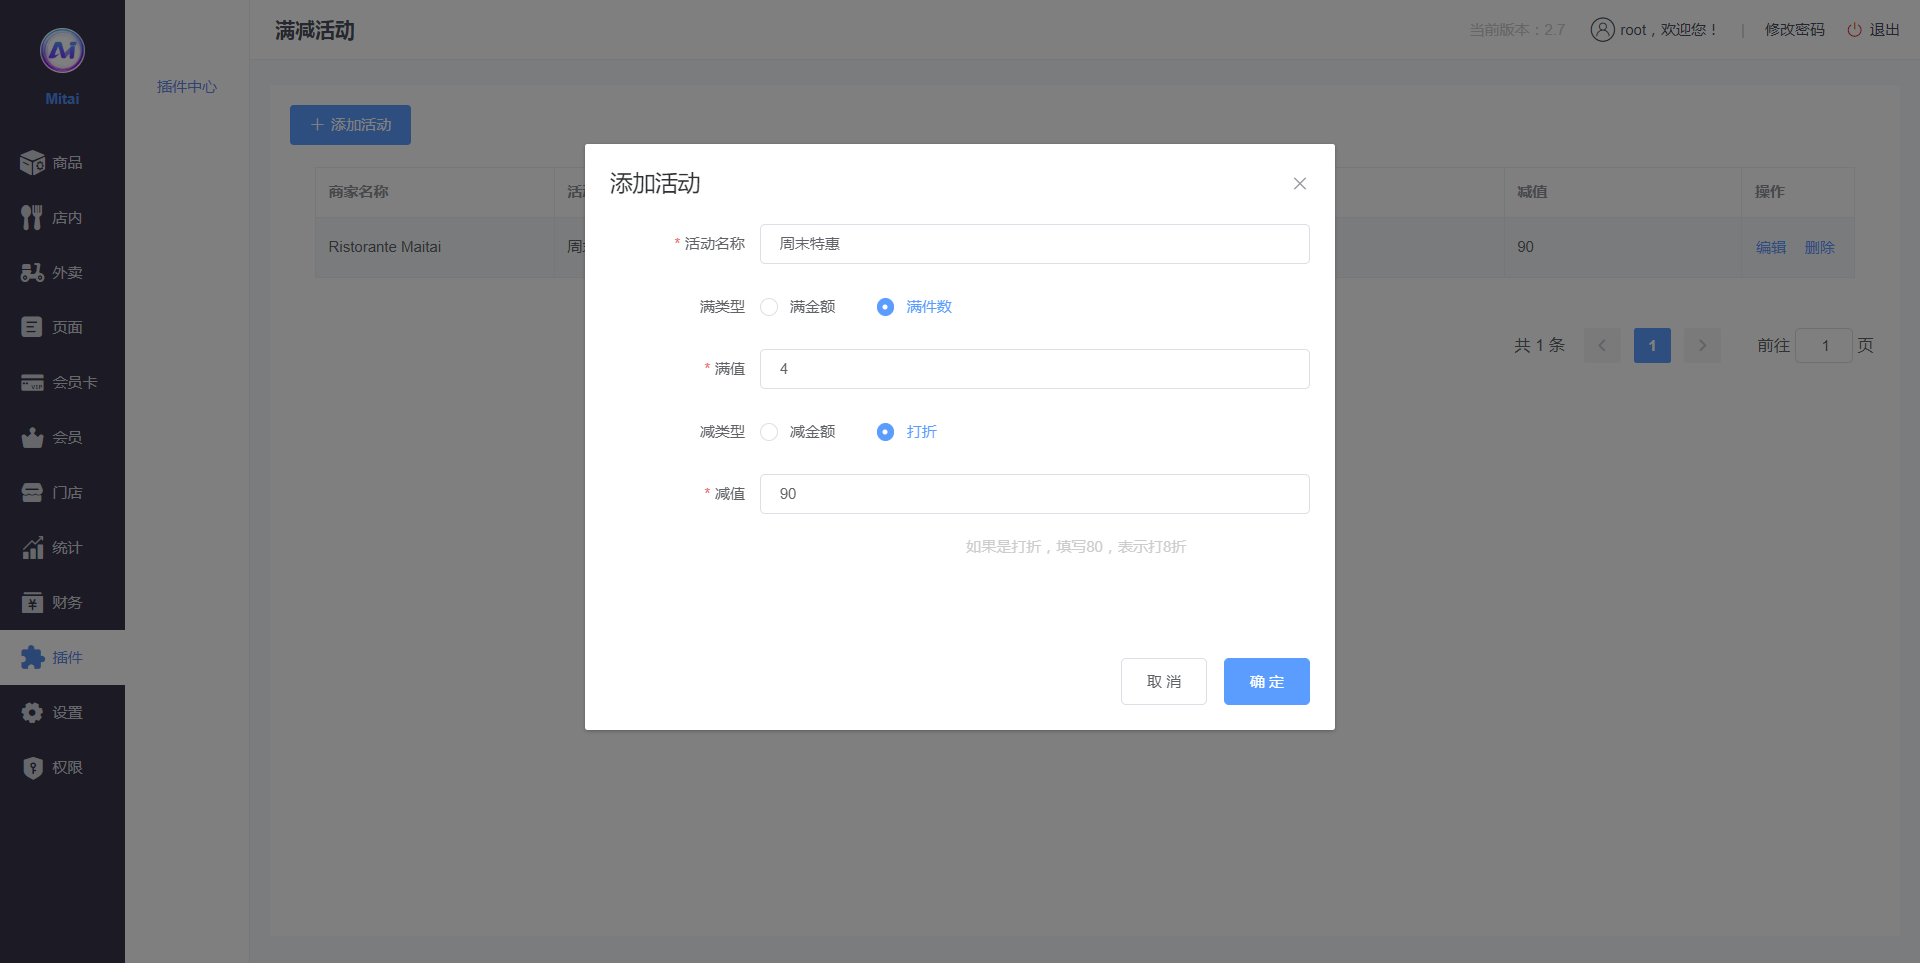
Task: Click the 商品 box icon in sidebar
Action: pyautogui.click(x=32, y=163)
